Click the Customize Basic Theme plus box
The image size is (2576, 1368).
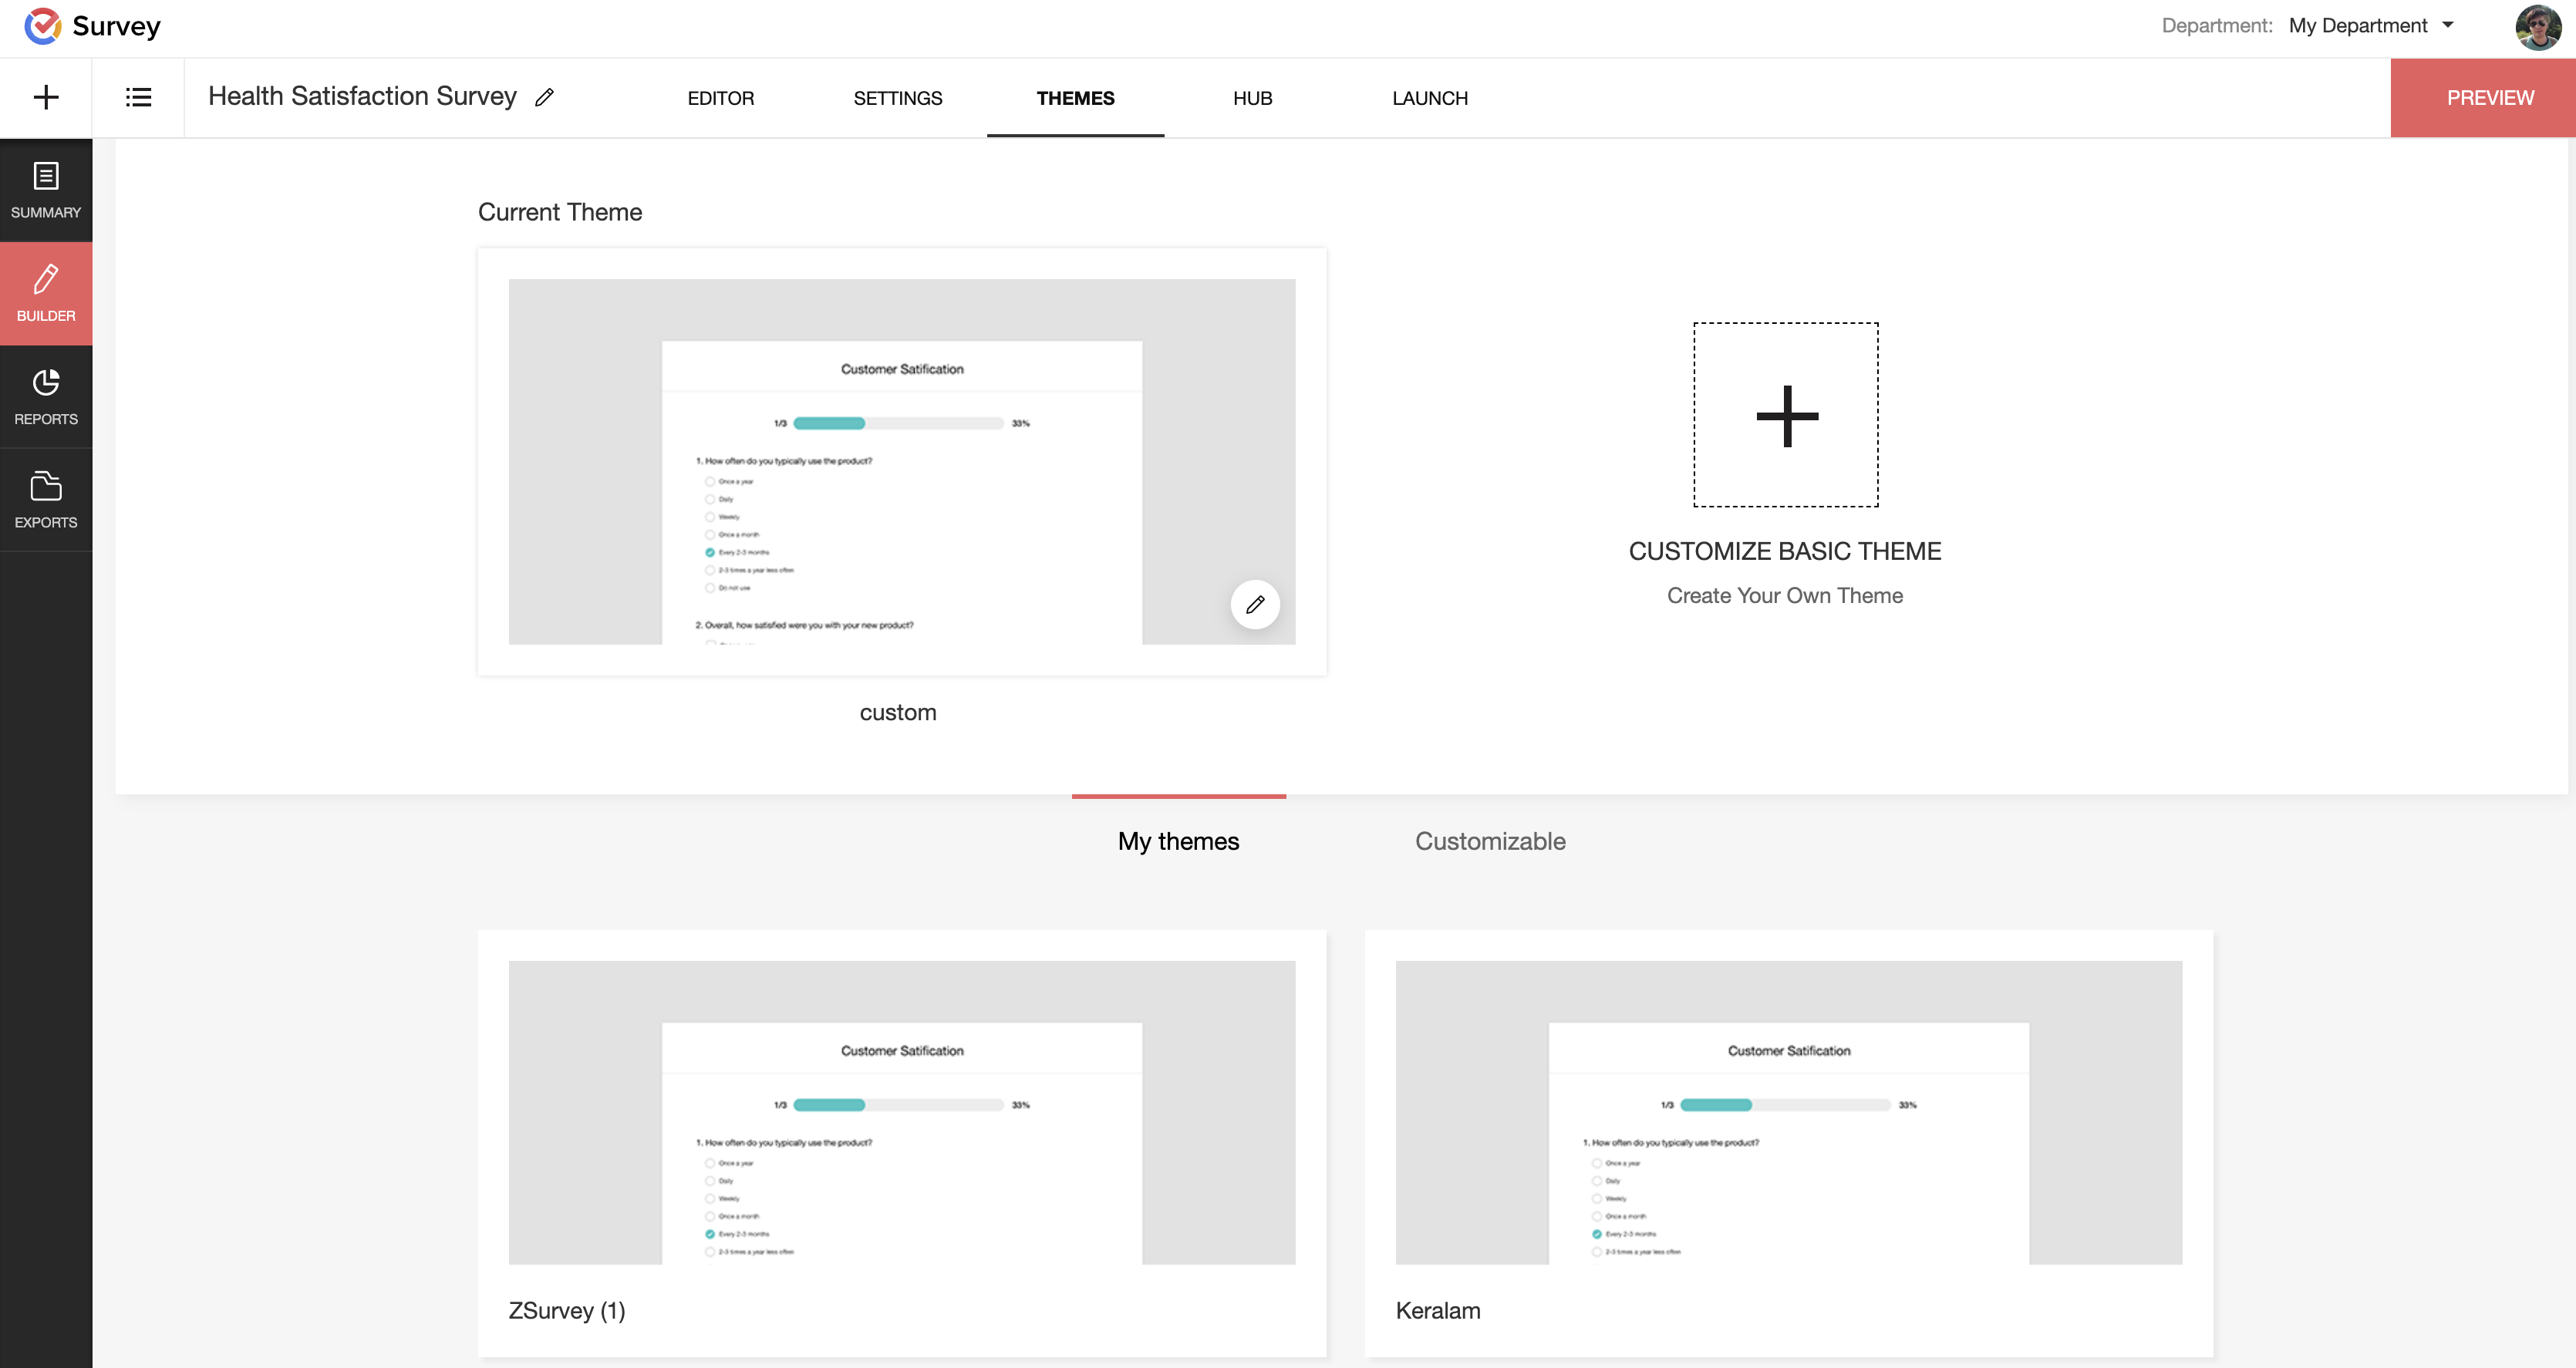coord(1785,415)
